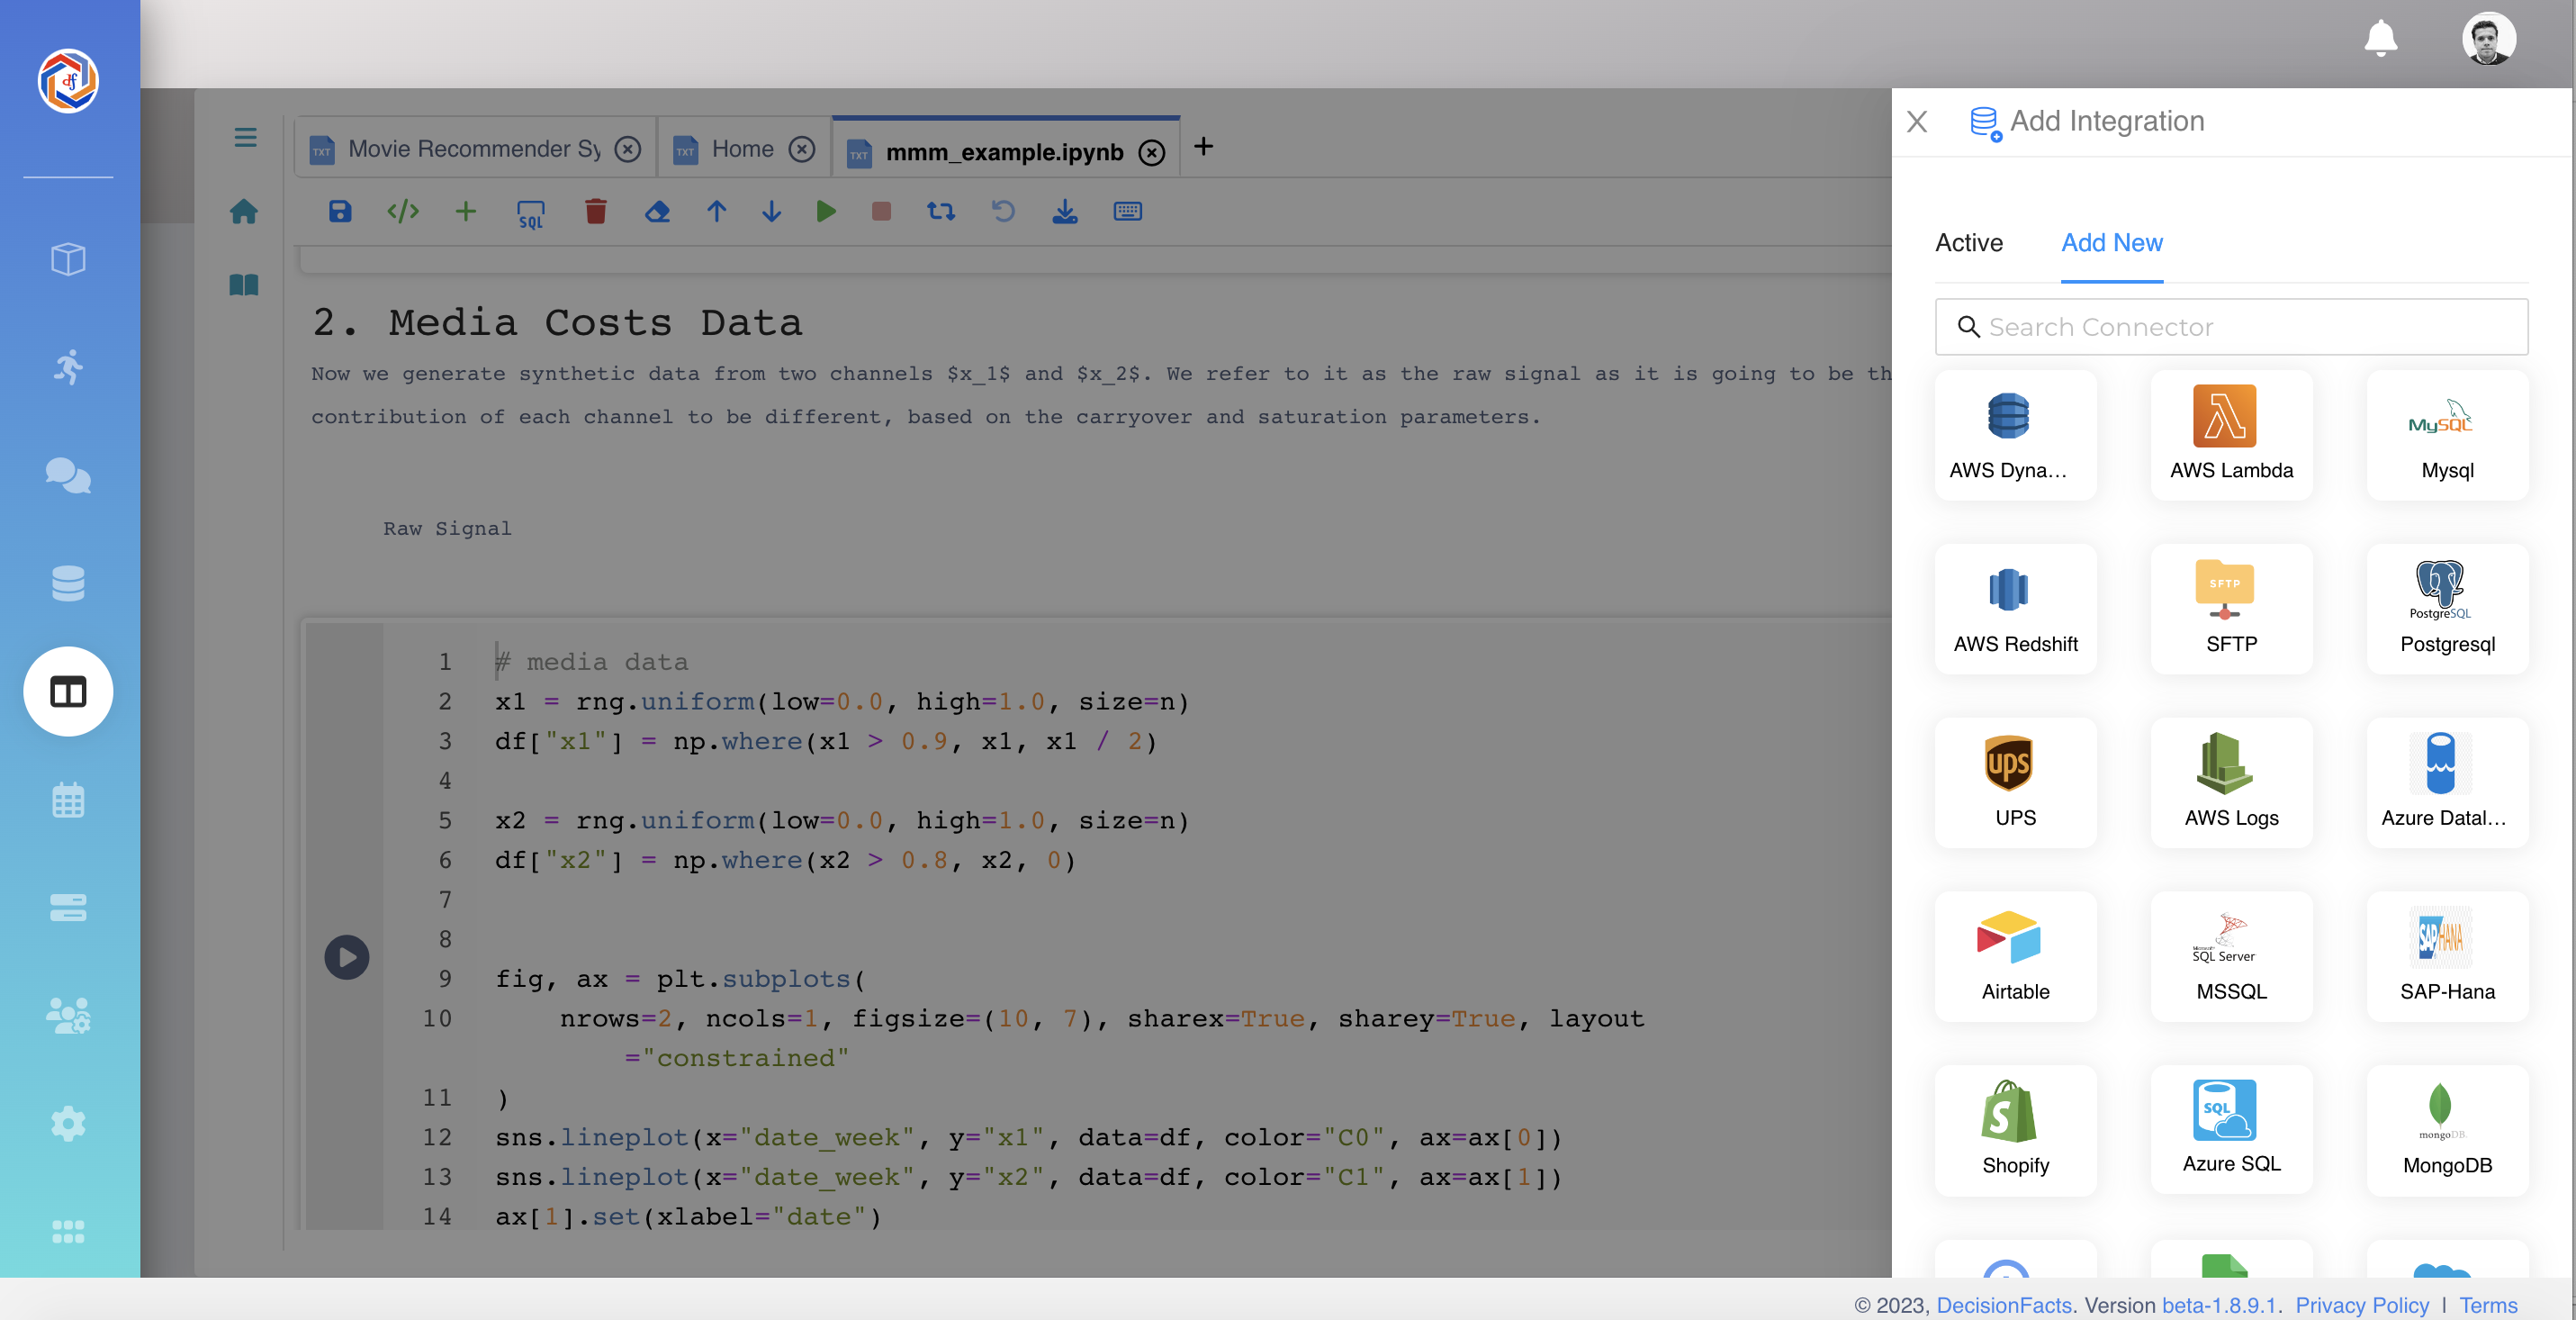Delete cell using red trash icon

coord(595,211)
